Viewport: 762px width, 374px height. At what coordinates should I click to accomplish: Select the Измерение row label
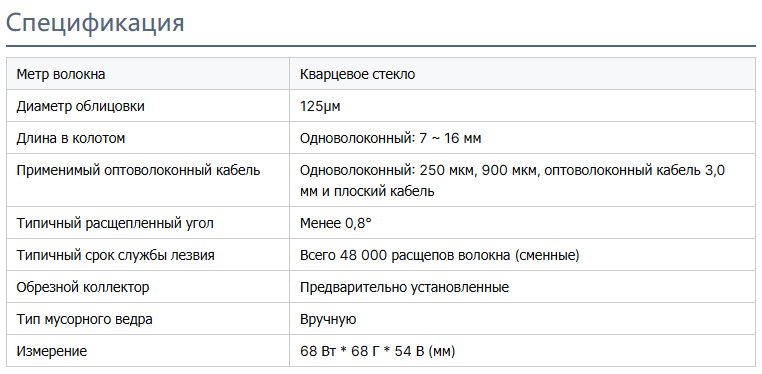[52, 351]
